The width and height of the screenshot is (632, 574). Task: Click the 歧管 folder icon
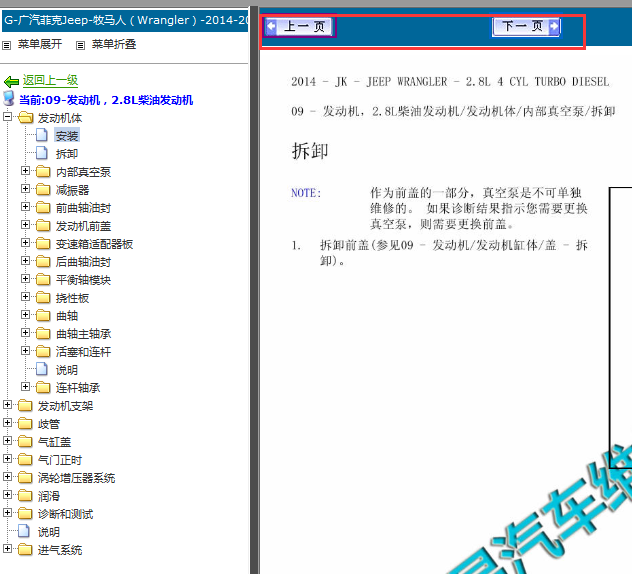coord(25,423)
